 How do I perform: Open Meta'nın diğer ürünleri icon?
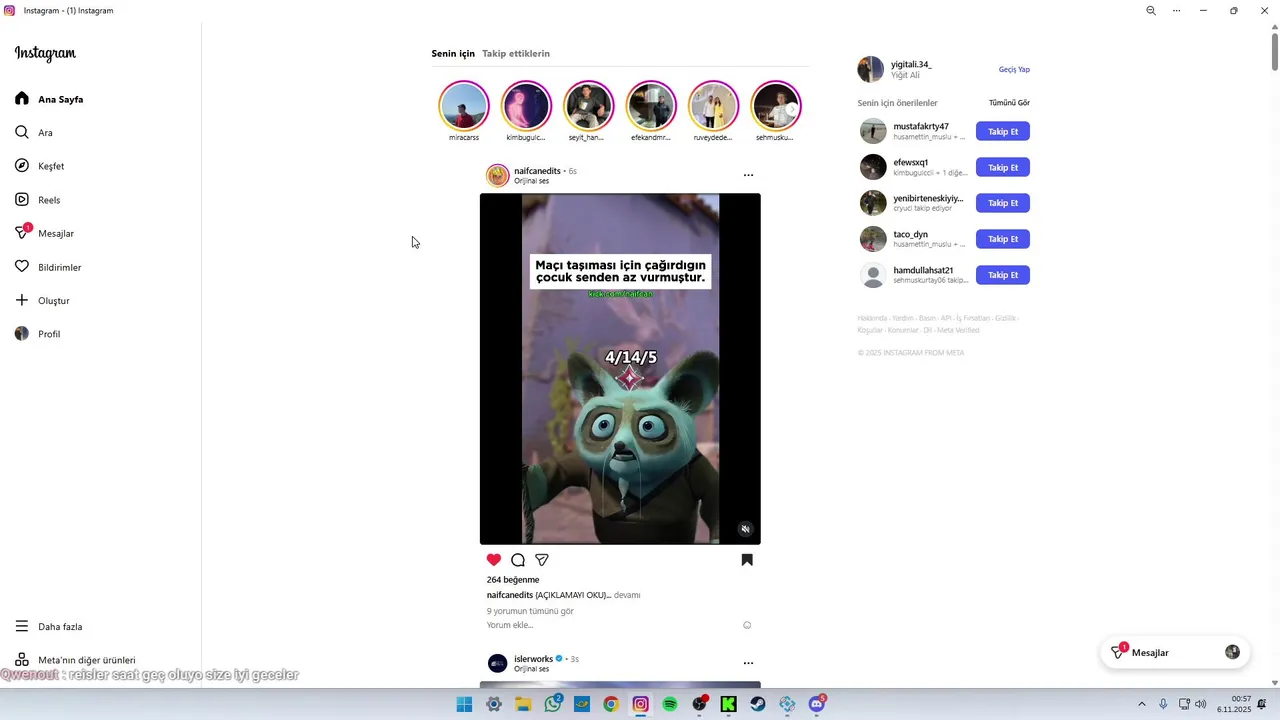pyautogui.click(x=22, y=660)
